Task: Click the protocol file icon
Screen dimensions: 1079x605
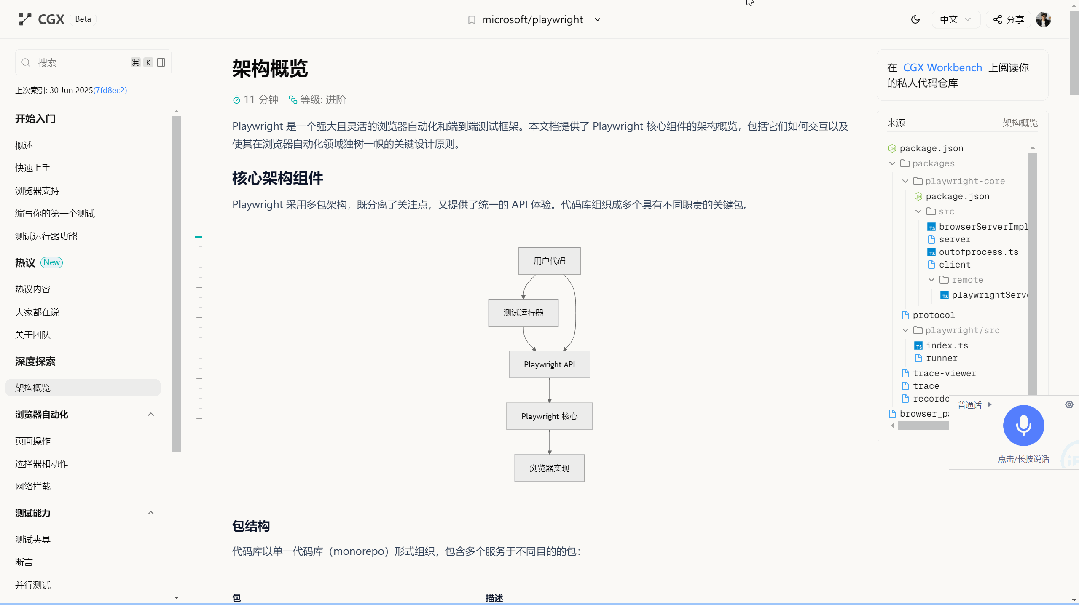Action: click(906, 315)
